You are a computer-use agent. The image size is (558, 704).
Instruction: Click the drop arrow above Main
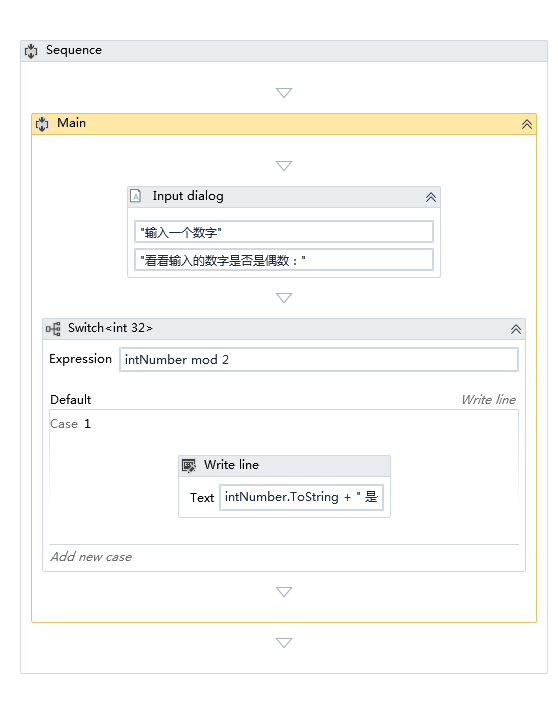pyautogui.click(x=284, y=92)
